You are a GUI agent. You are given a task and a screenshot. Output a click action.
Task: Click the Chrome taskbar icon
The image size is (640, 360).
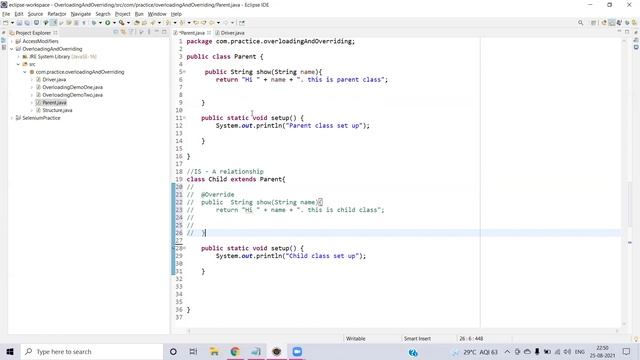click(x=235, y=351)
